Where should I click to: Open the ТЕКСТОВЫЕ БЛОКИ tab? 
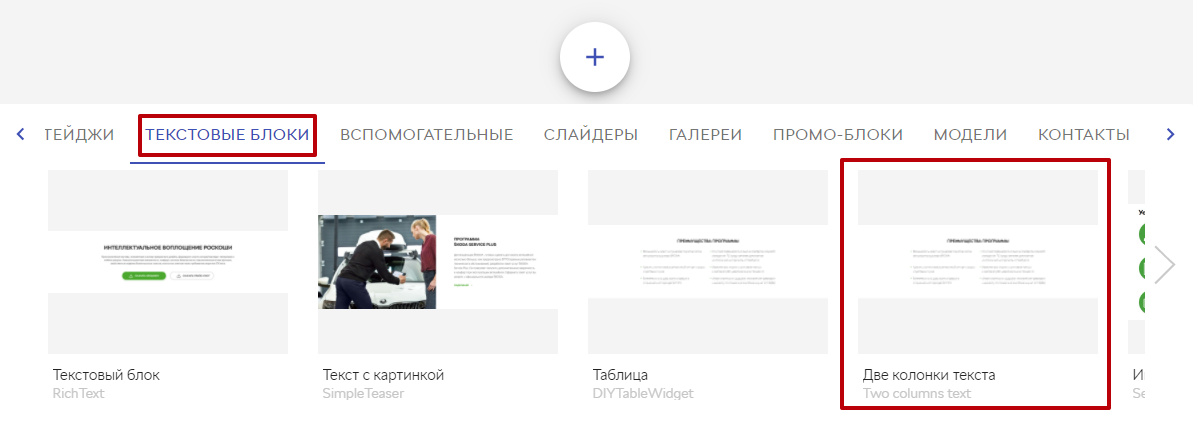tap(227, 135)
